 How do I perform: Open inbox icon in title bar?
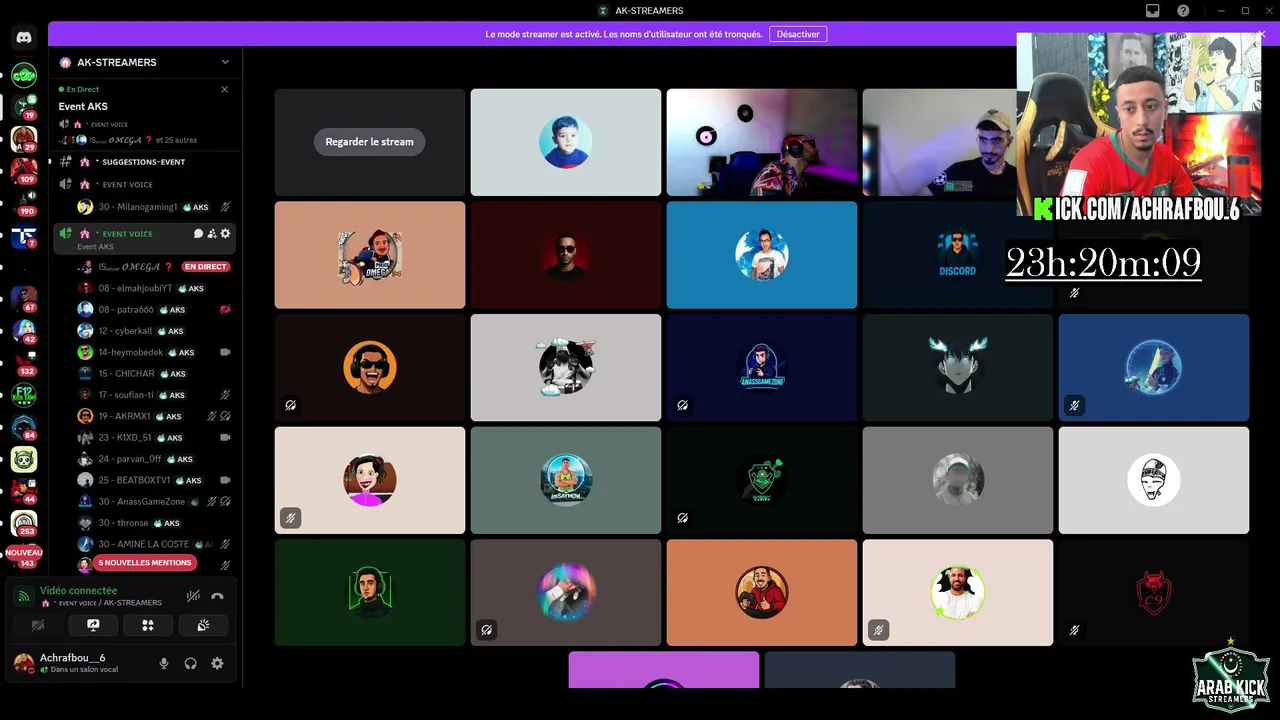click(x=1153, y=11)
